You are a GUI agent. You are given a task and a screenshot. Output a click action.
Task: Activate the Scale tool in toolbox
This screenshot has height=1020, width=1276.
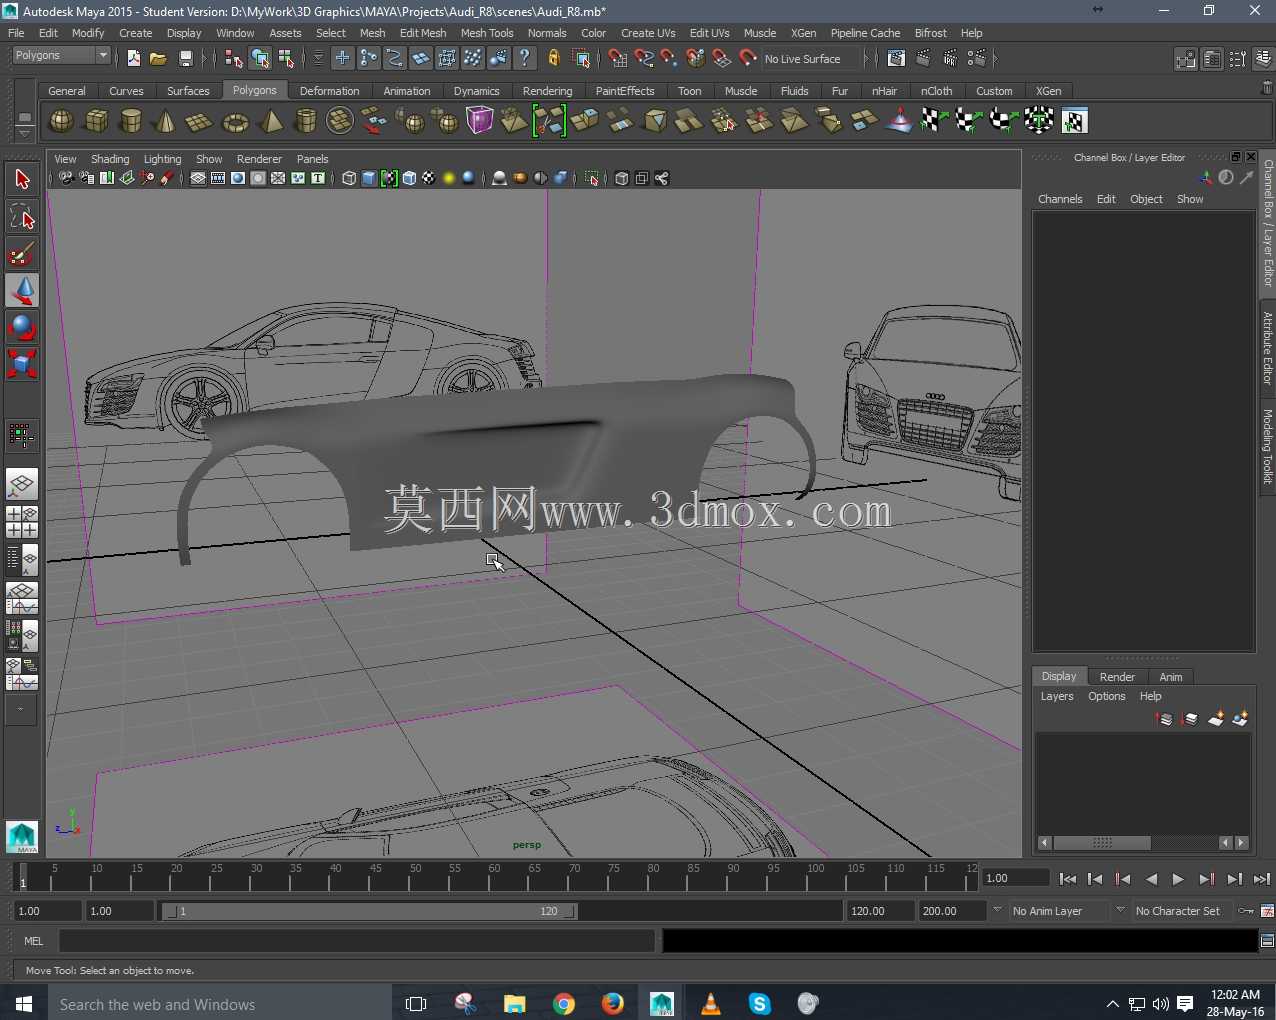22,363
